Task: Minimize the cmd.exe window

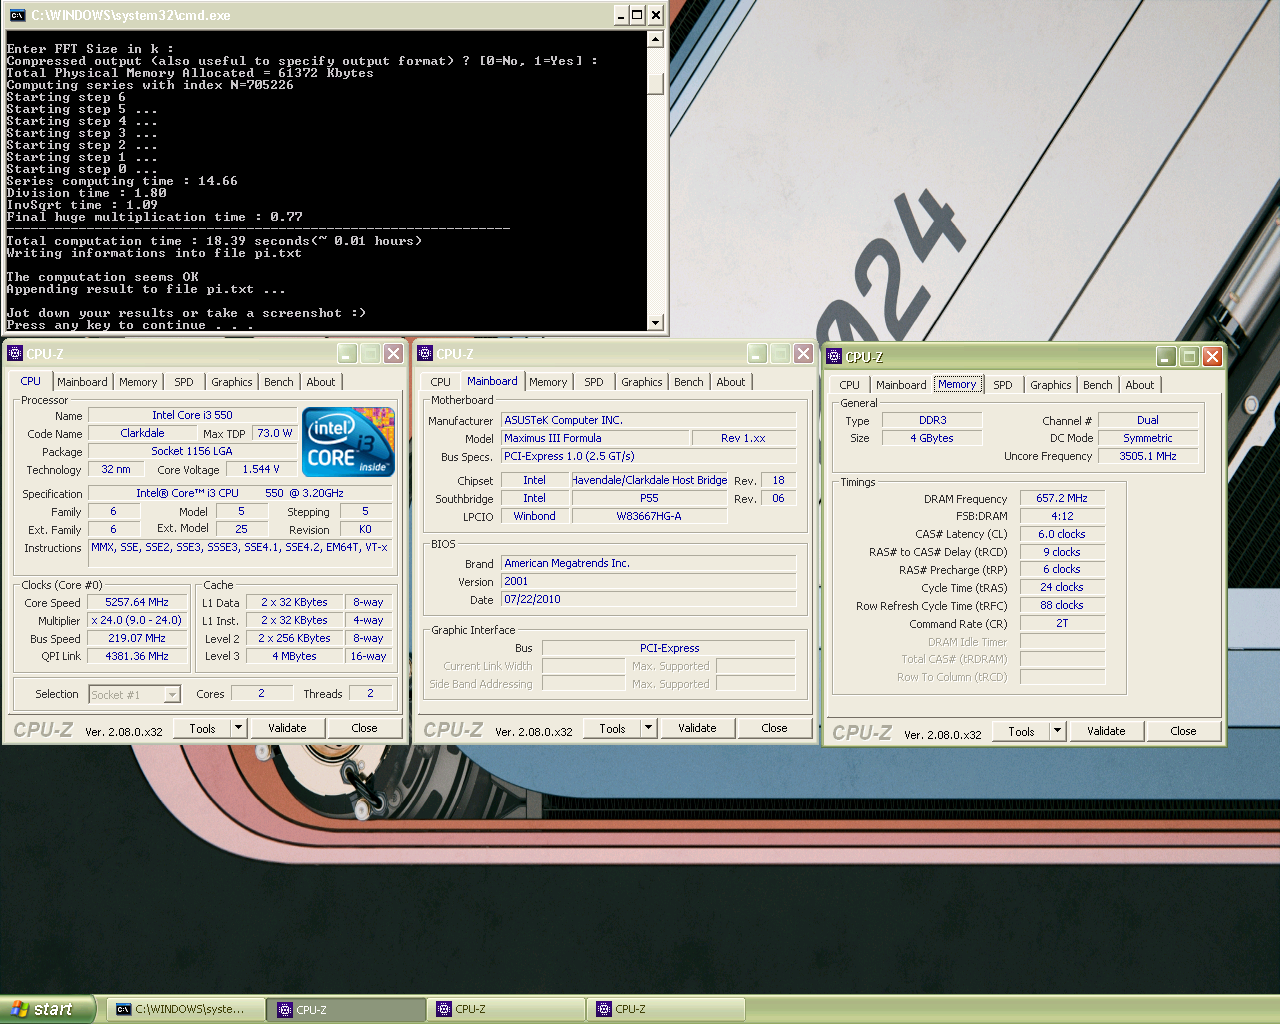Action: coord(621,15)
